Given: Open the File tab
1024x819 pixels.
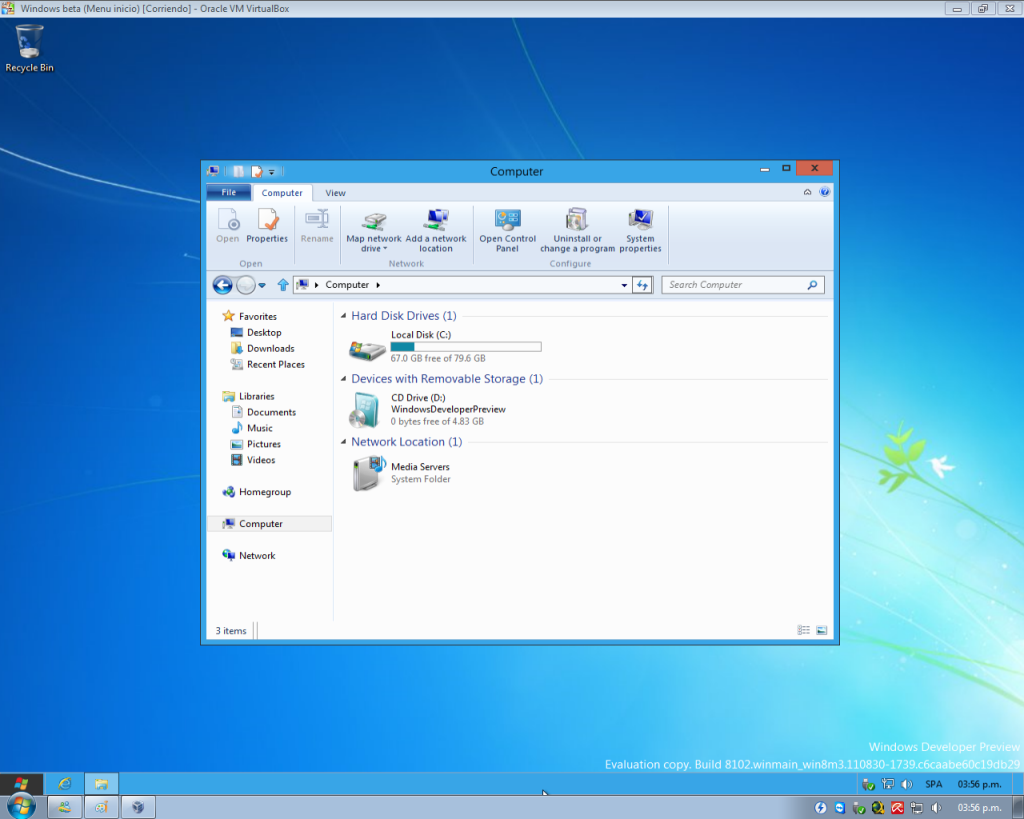Looking at the screenshot, I should click(229, 192).
